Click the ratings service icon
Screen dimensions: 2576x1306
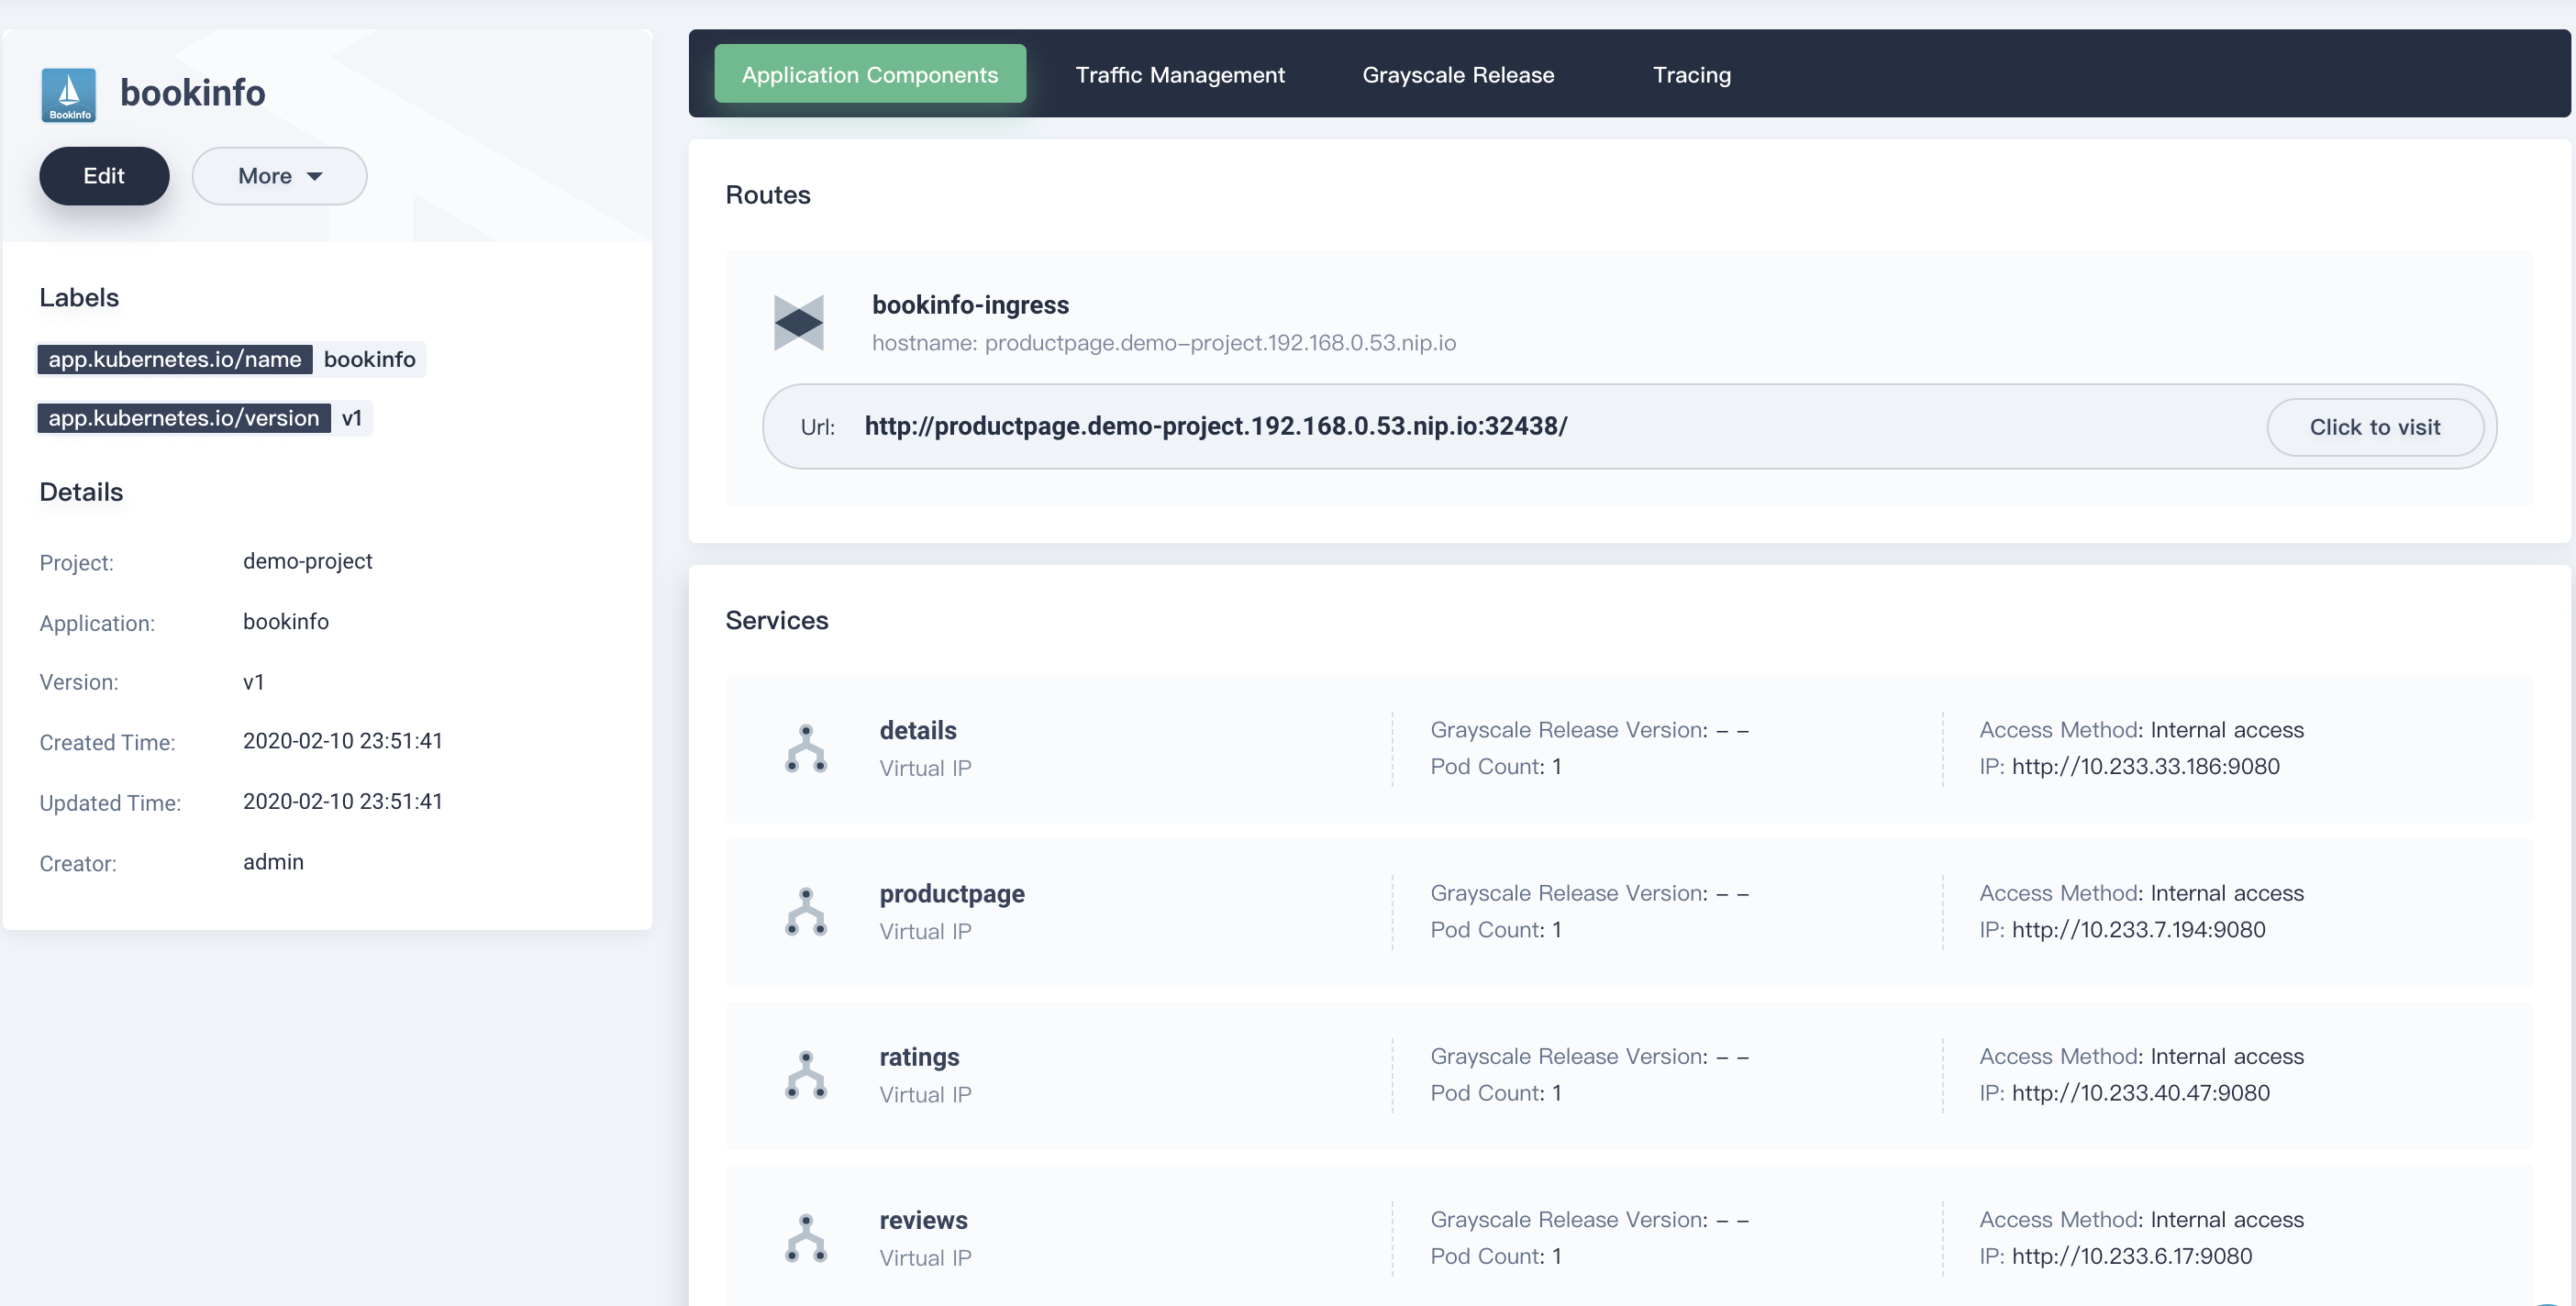(x=805, y=1075)
